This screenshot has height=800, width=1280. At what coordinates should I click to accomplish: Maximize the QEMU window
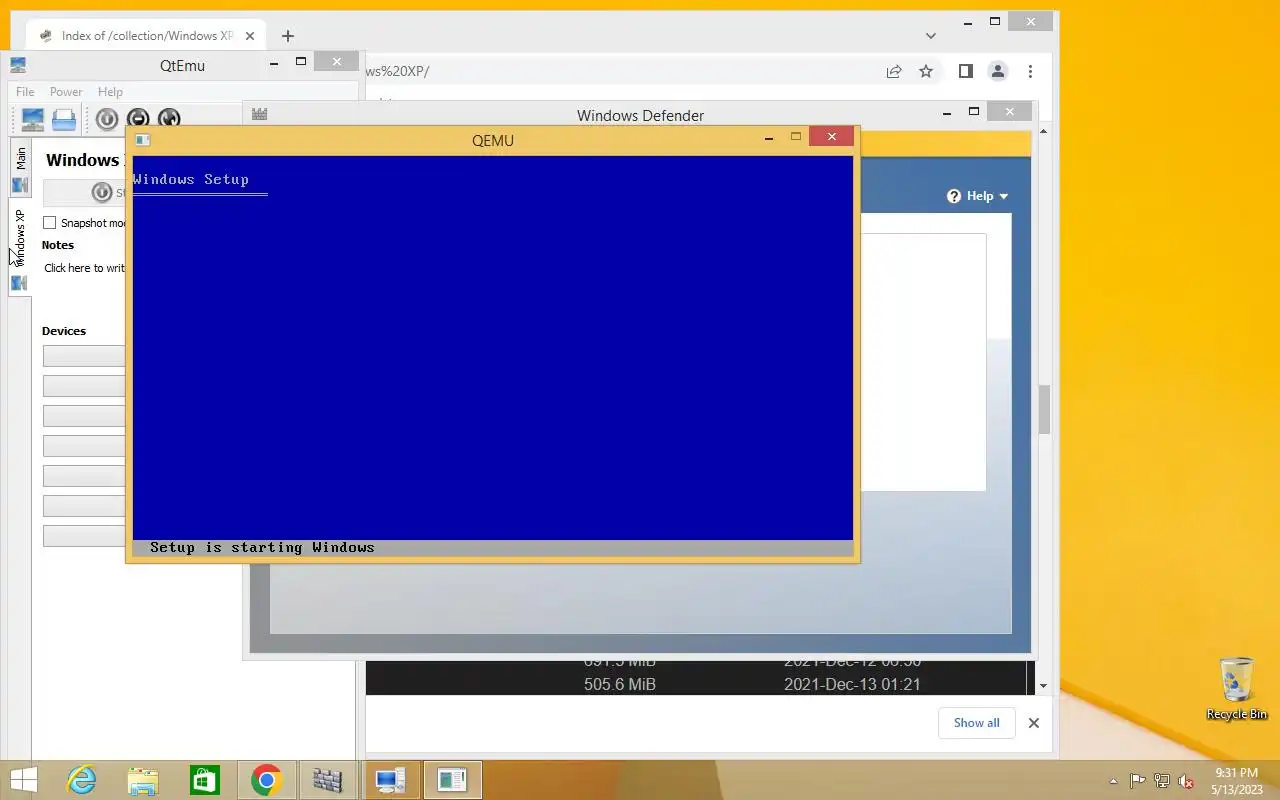click(x=796, y=137)
